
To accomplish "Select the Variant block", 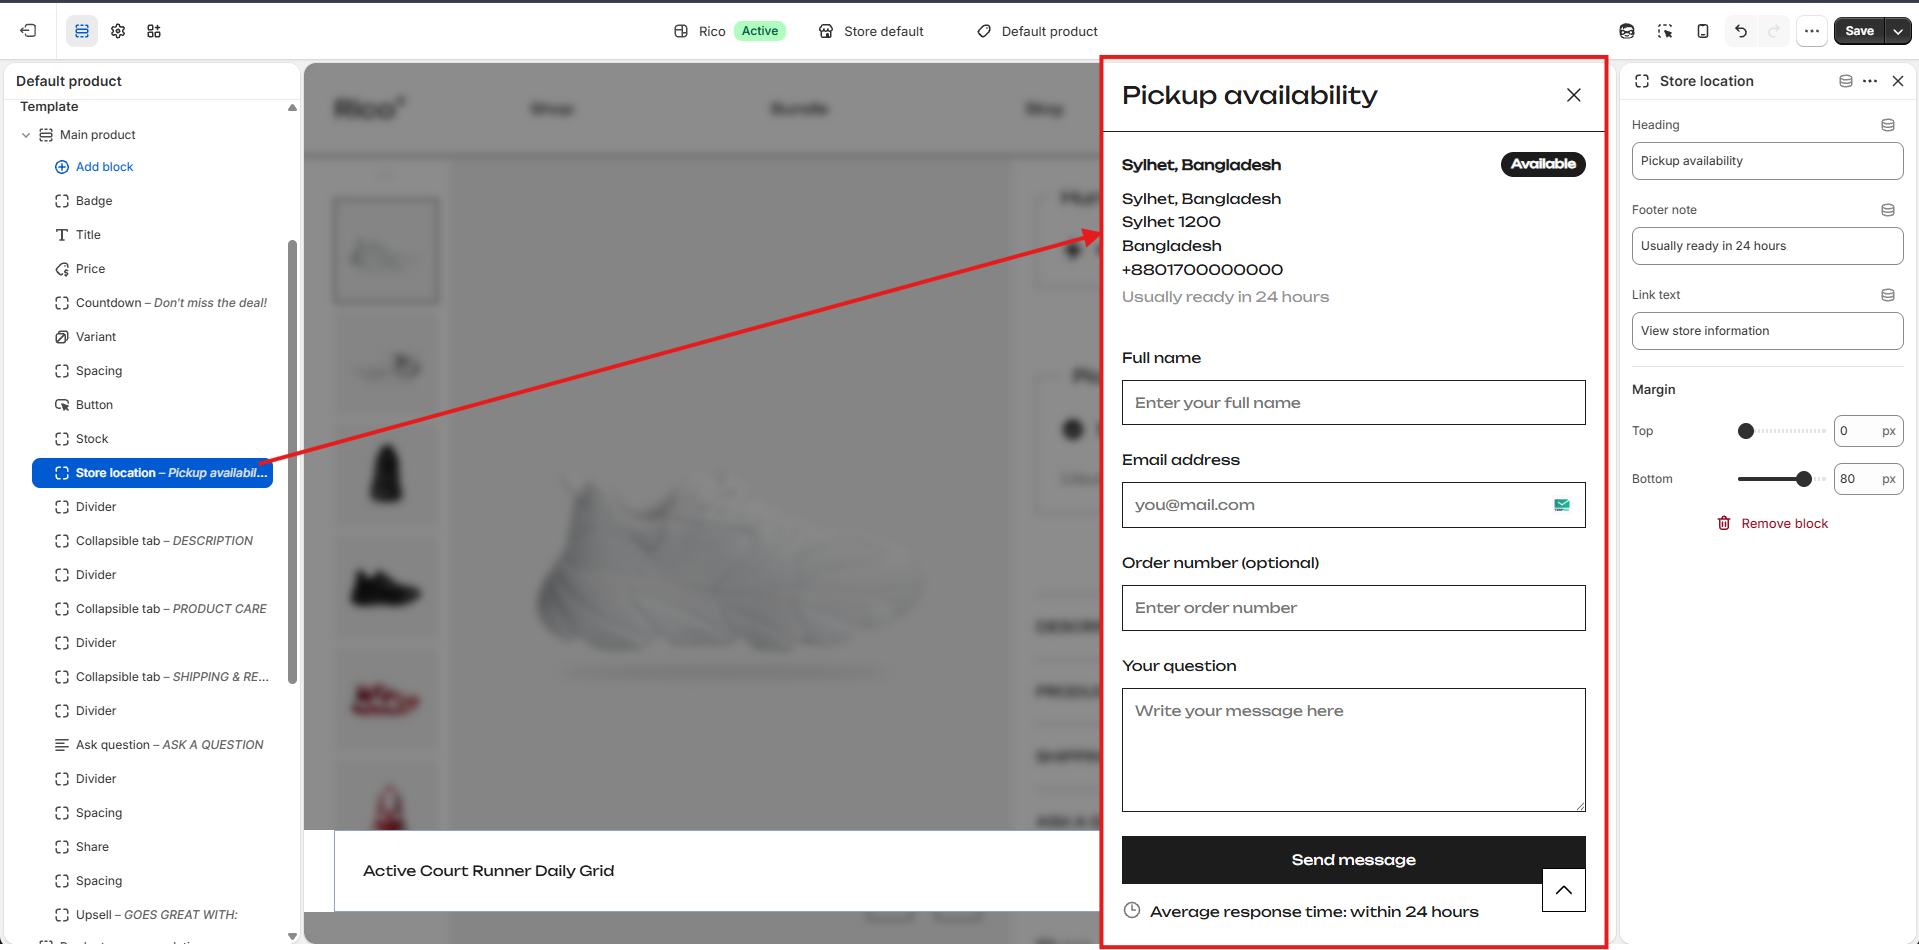I will (152, 337).
